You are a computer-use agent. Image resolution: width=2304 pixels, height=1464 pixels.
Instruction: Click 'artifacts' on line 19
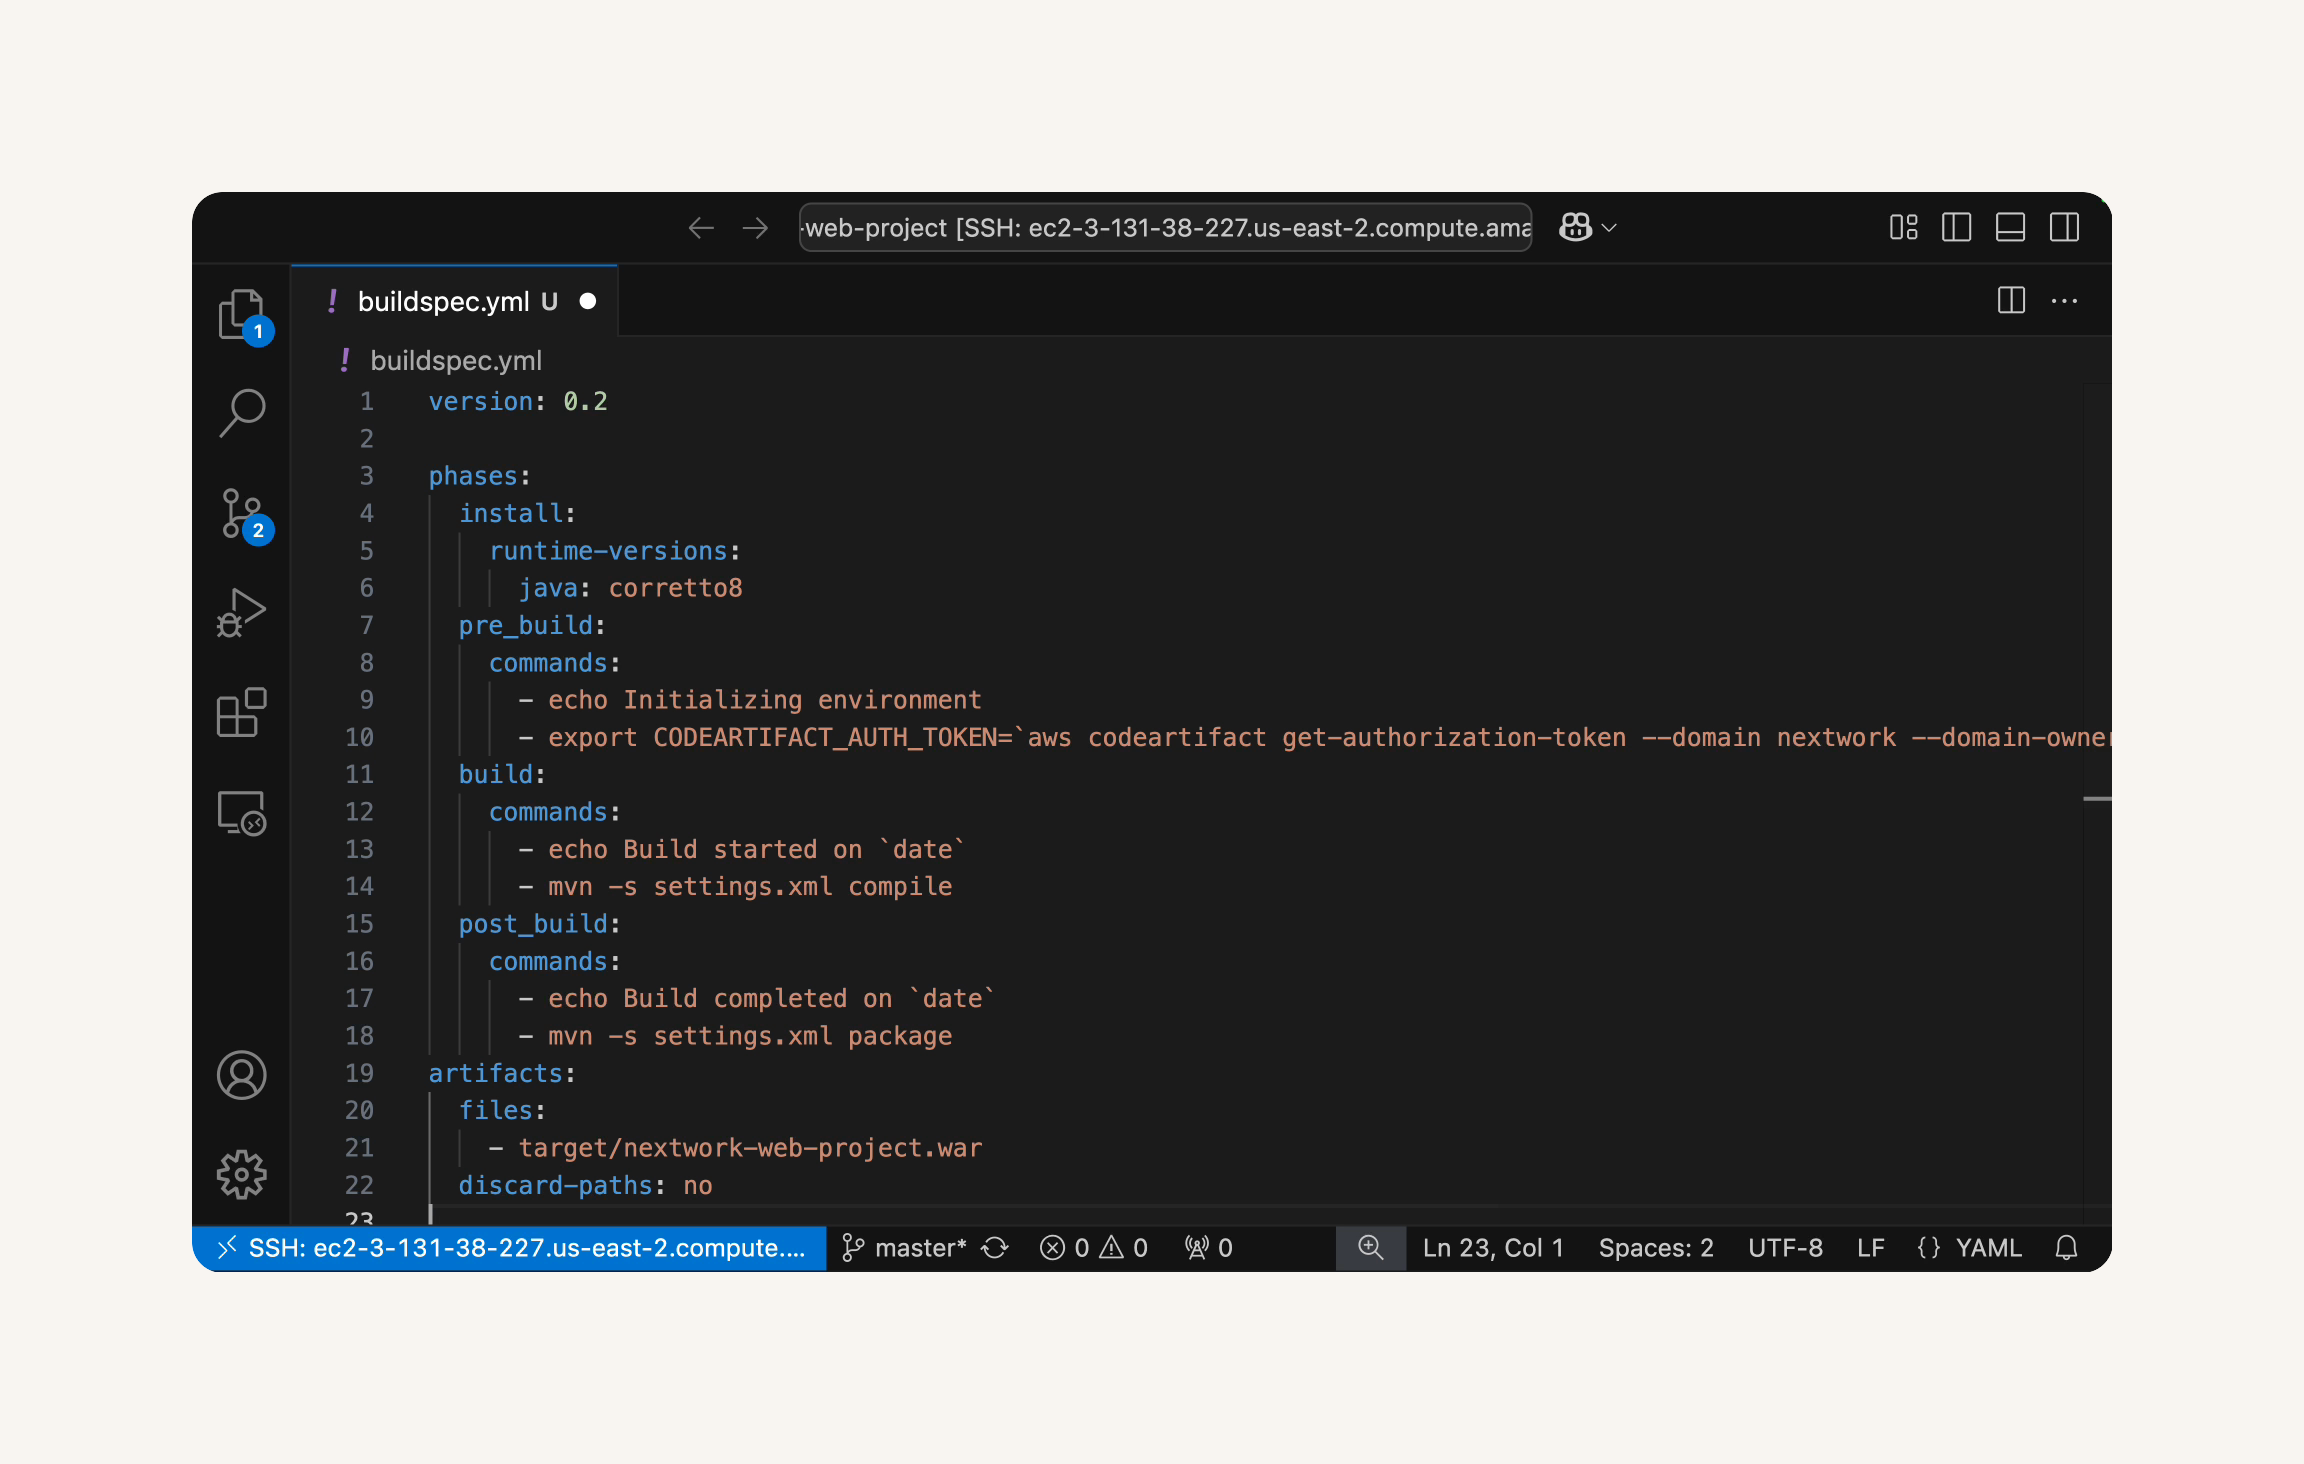click(496, 1073)
